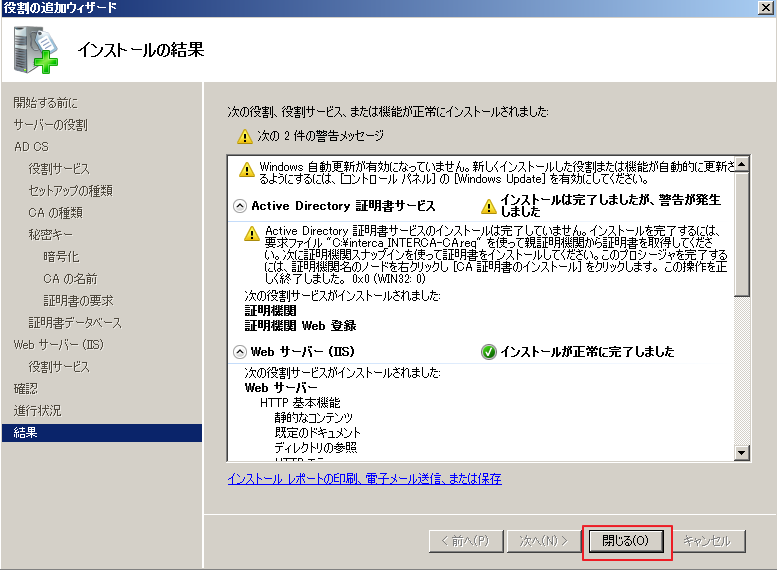Collapse the Active Directory 証明書サービス section
Viewport: 777px width, 570px height.
click(x=240, y=206)
